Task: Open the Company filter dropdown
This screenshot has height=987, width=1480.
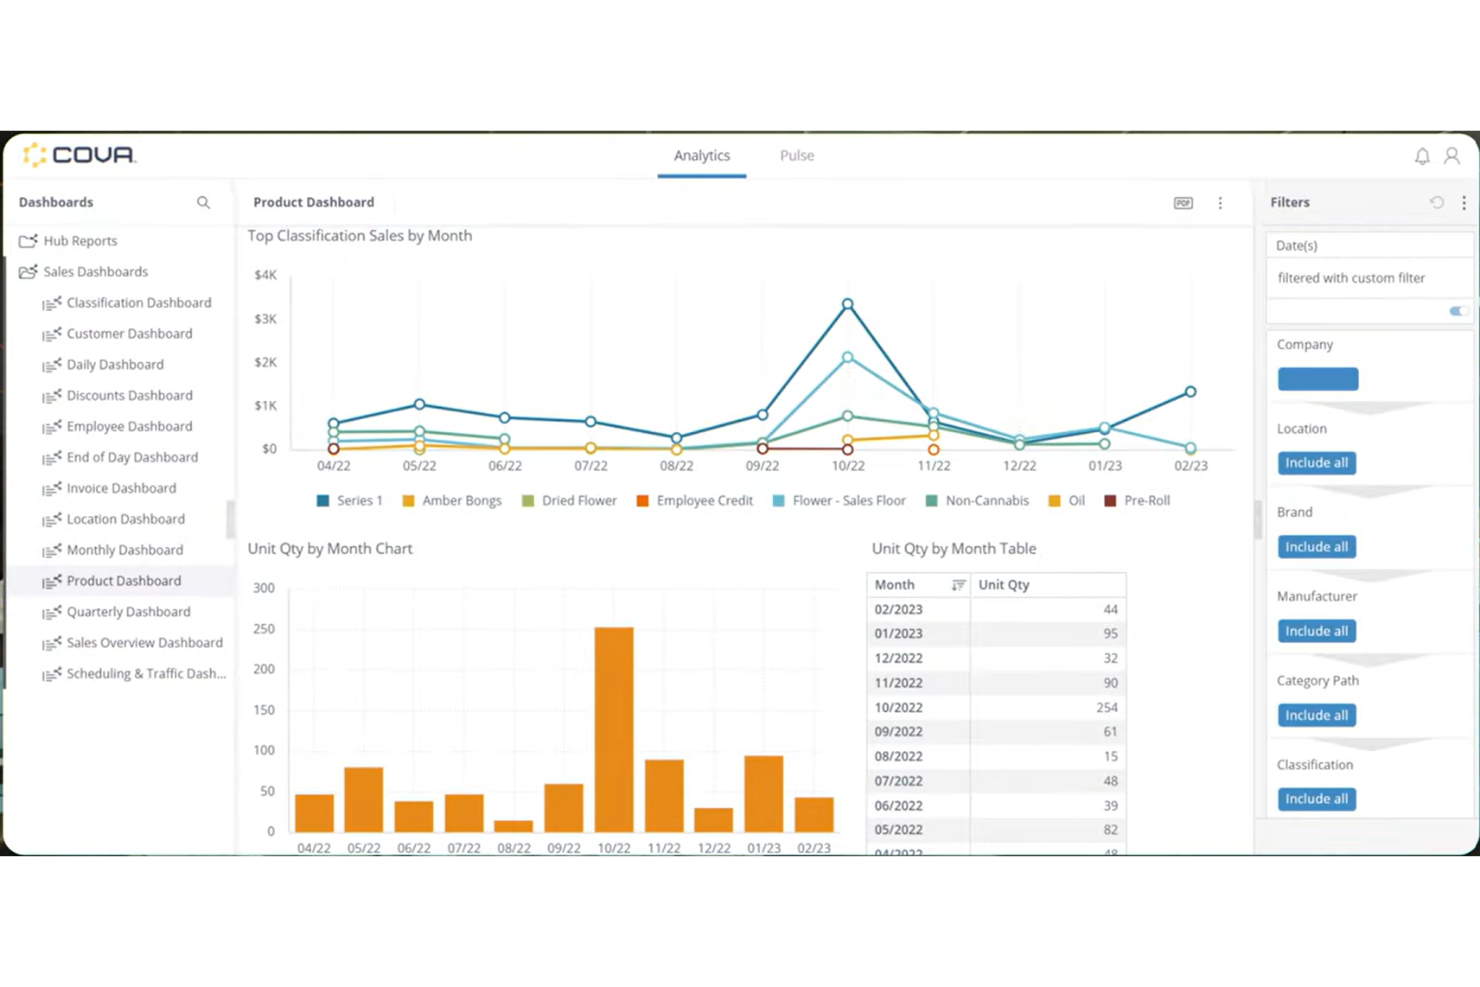Action: [x=1318, y=379]
